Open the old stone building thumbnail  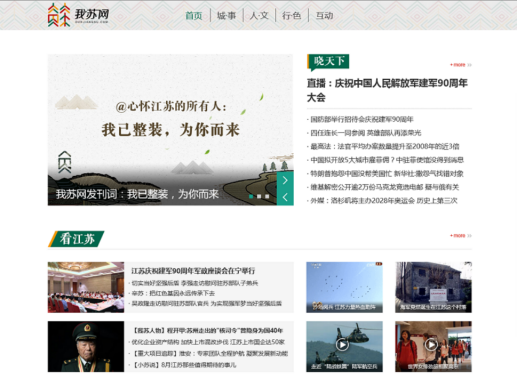[x=433, y=287]
